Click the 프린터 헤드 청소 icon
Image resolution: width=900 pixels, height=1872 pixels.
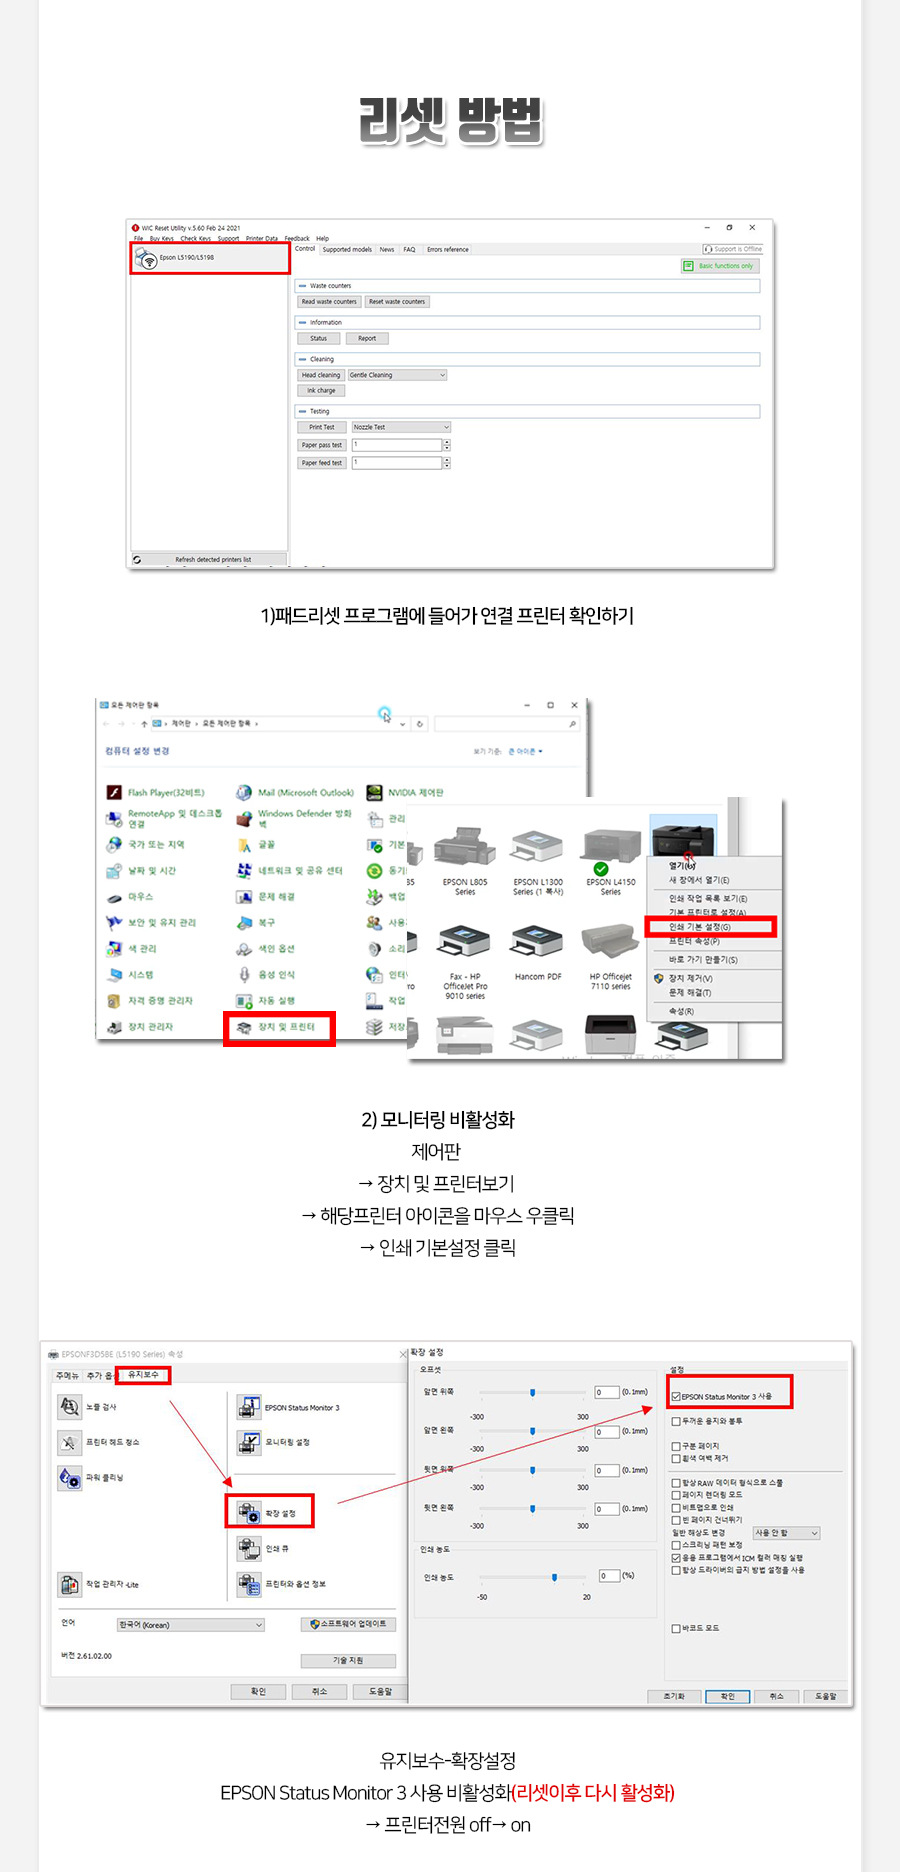tap(69, 1442)
